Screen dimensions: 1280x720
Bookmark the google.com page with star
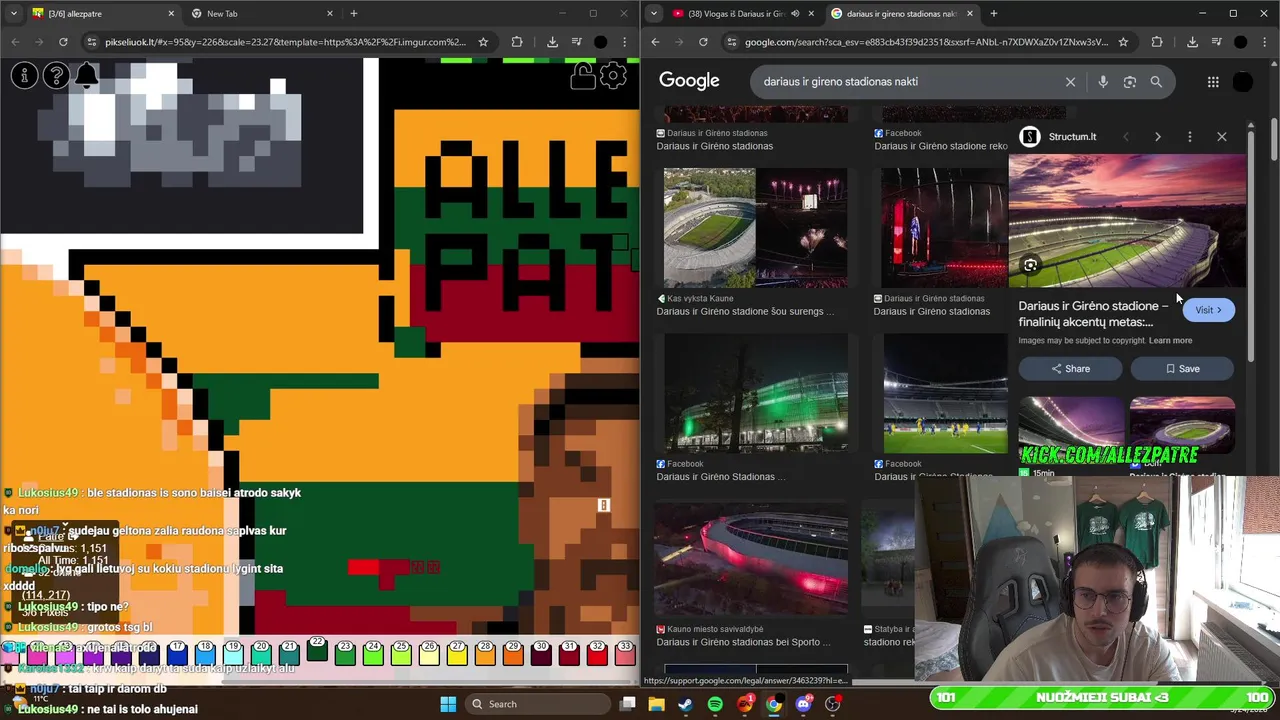[x=1123, y=42]
